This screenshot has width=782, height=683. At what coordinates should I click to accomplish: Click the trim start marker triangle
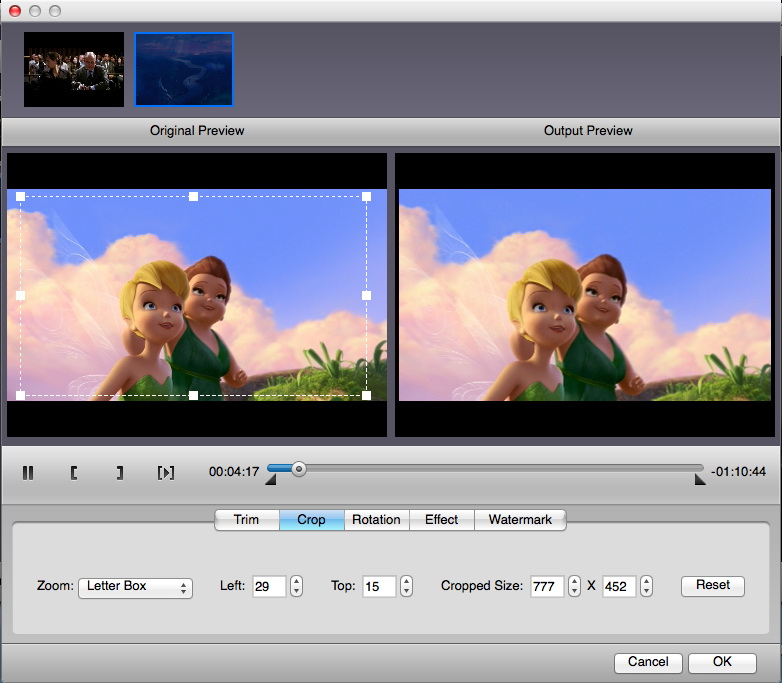pos(271,480)
